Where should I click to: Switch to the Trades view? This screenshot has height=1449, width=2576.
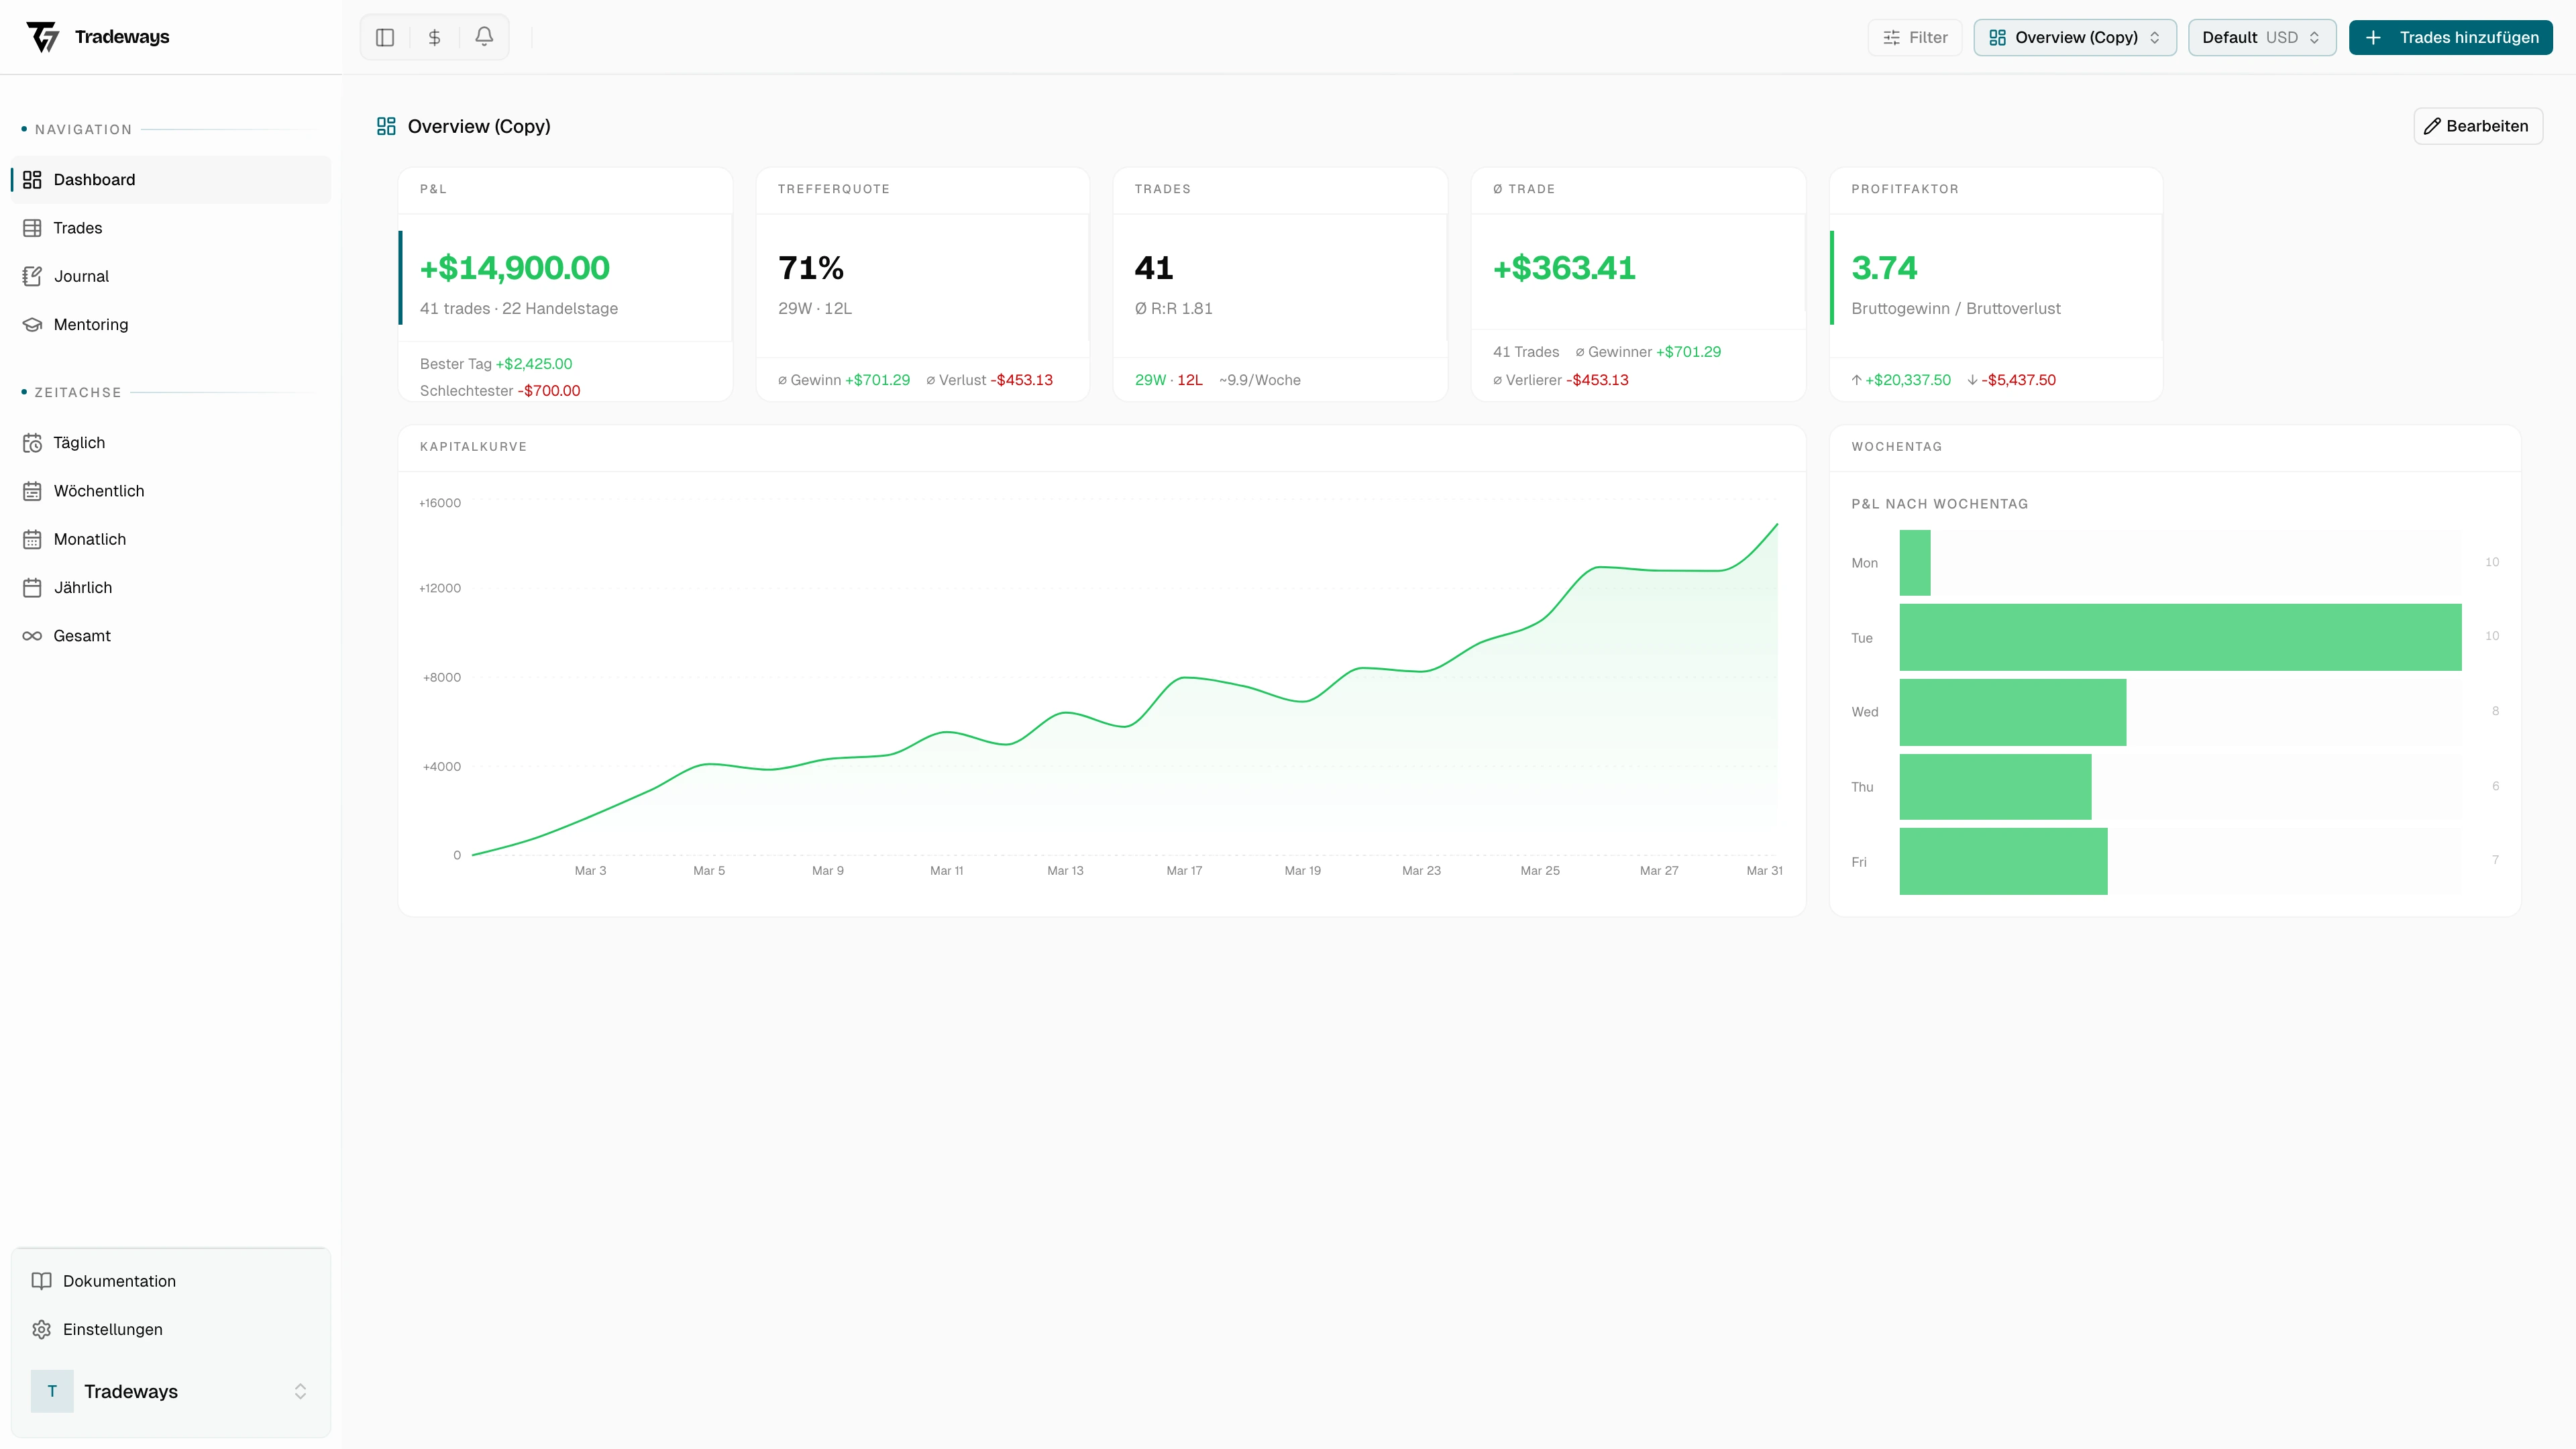pyautogui.click(x=78, y=228)
